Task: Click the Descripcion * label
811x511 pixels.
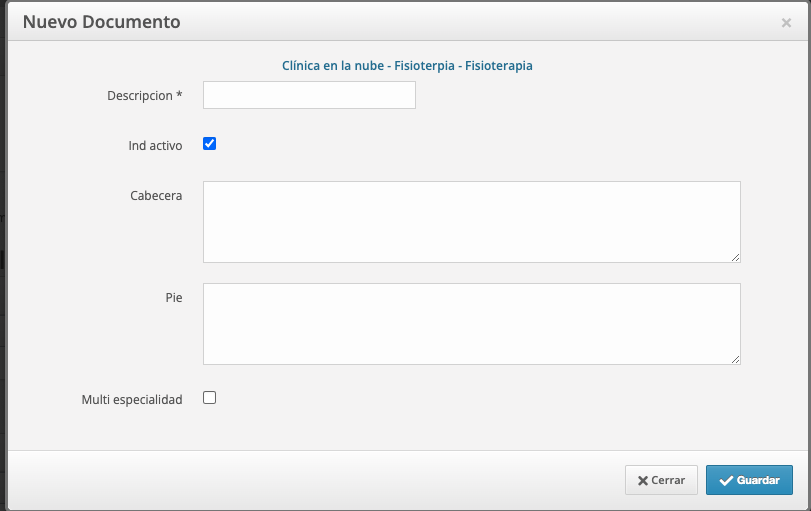Action: point(145,96)
